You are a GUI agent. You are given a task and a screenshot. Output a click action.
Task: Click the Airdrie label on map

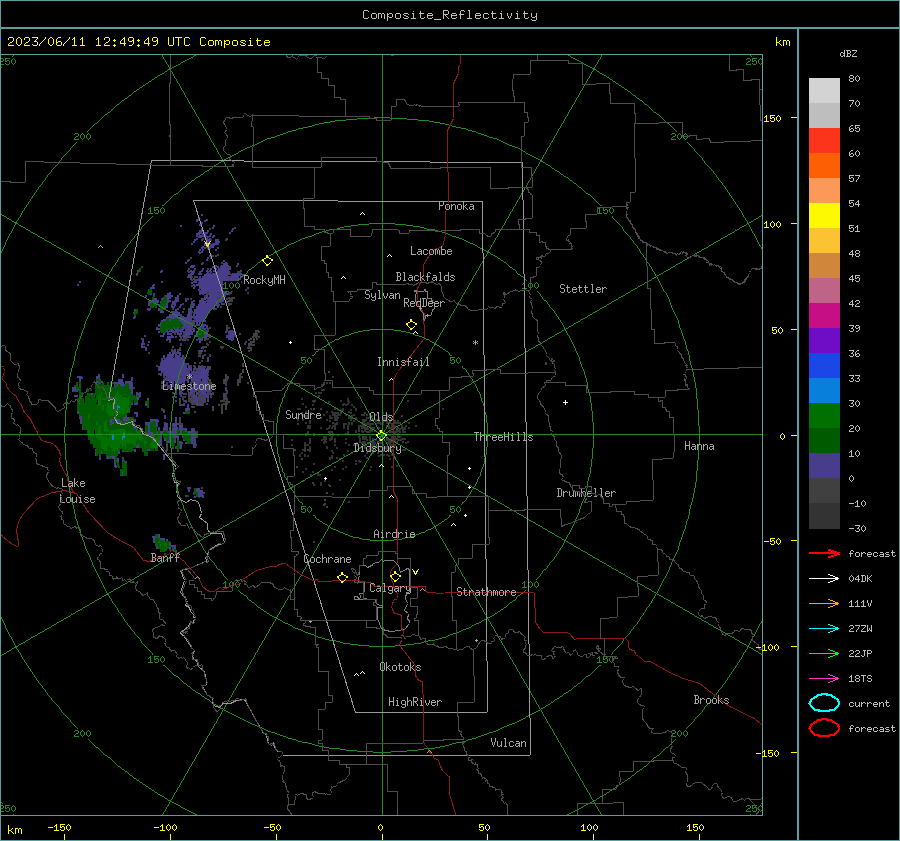coord(394,534)
